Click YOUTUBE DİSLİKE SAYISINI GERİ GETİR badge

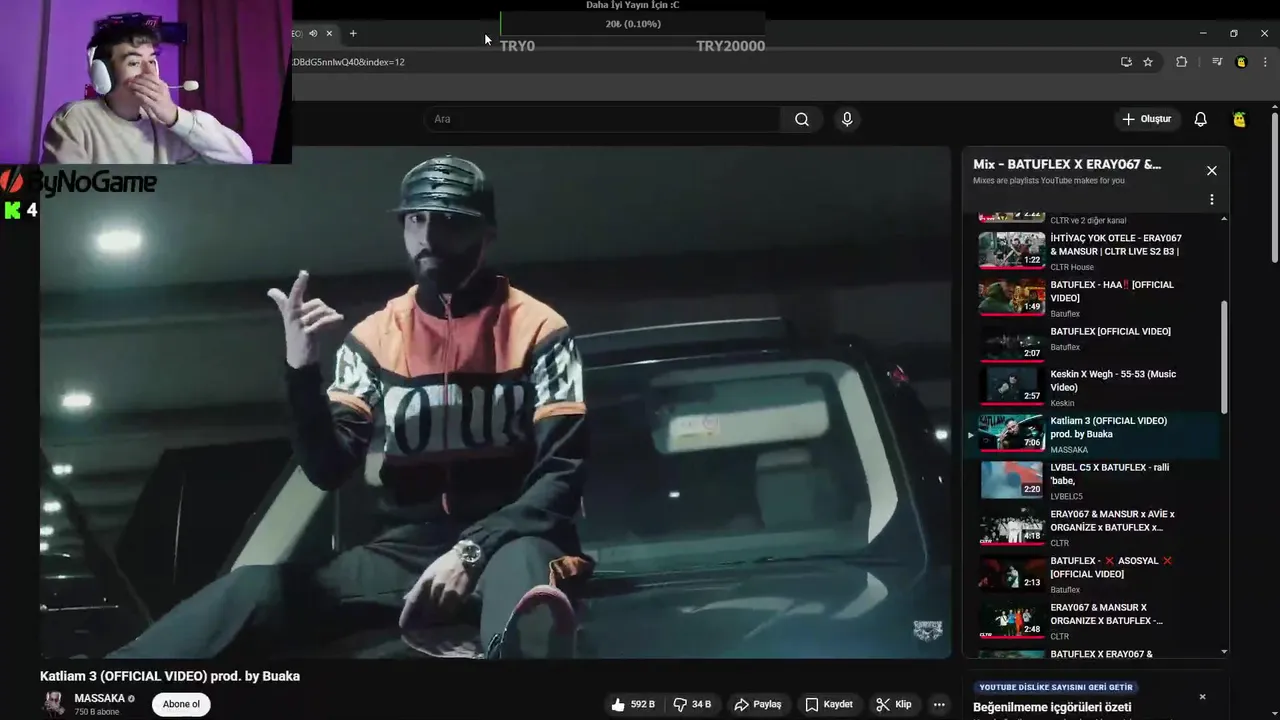tap(1056, 688)
